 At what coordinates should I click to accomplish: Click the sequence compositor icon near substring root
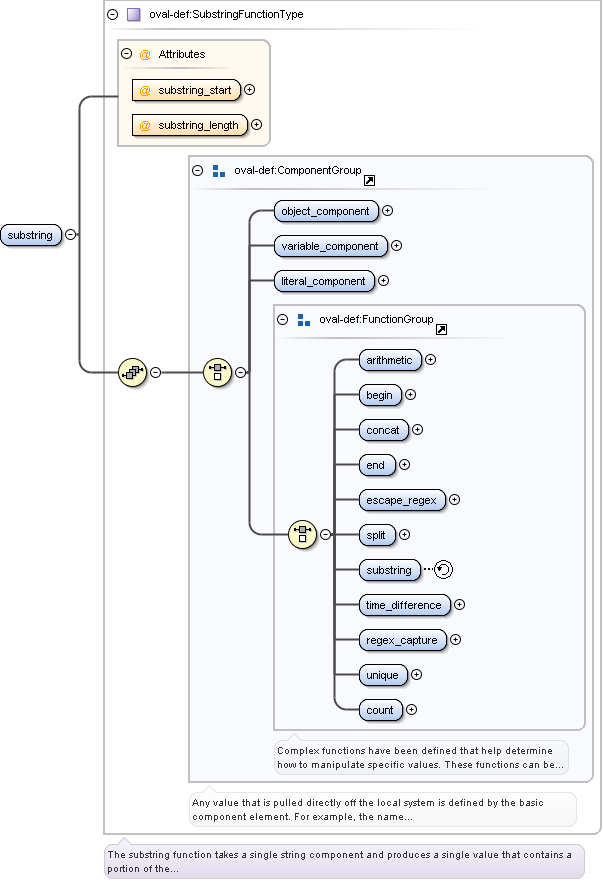coord(132,373)
